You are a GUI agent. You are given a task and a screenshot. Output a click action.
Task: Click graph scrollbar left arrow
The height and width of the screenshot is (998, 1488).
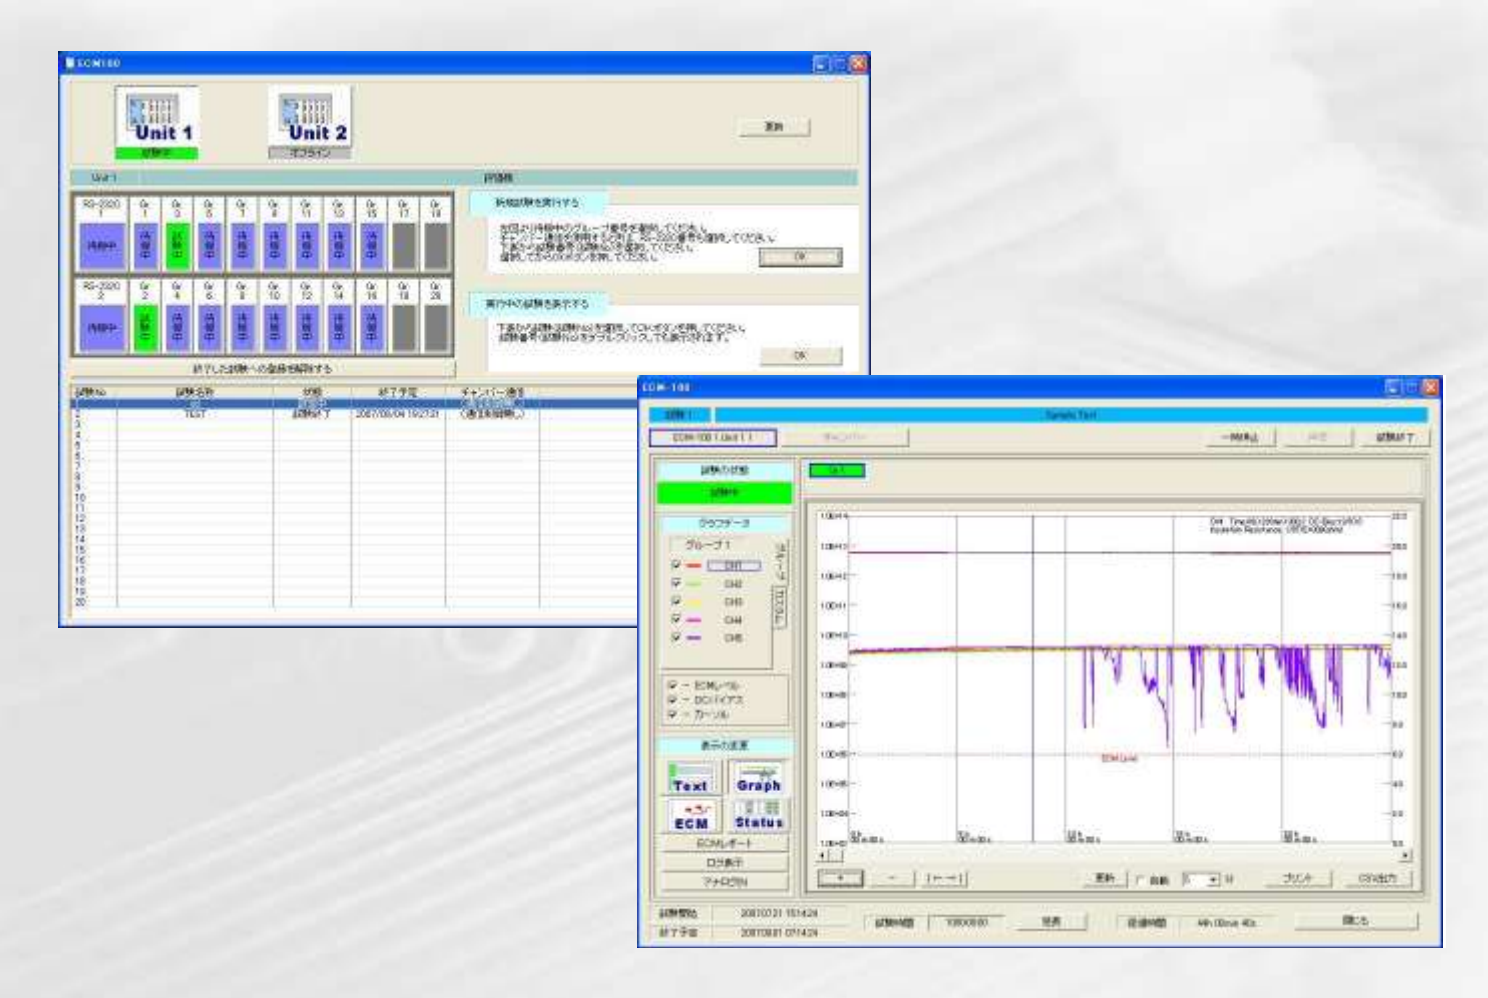pyautogui.click(x=823, y=856)
